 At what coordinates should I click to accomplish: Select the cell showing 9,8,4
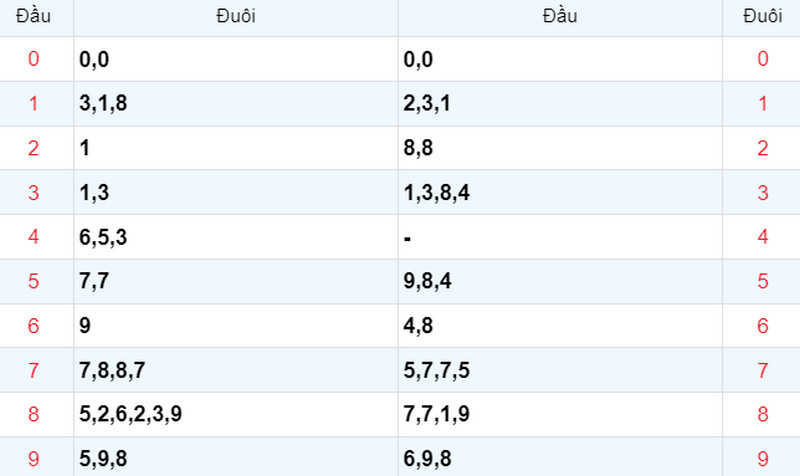(560, 281)
